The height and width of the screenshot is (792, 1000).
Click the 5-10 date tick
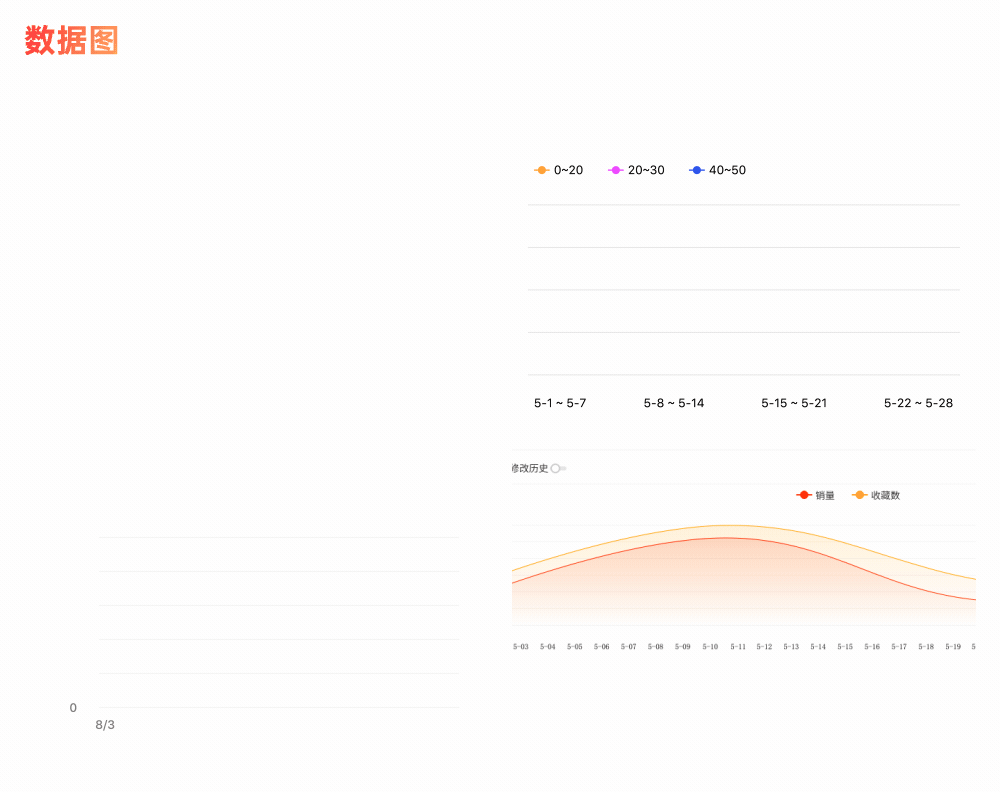click(x=710, y=647)
